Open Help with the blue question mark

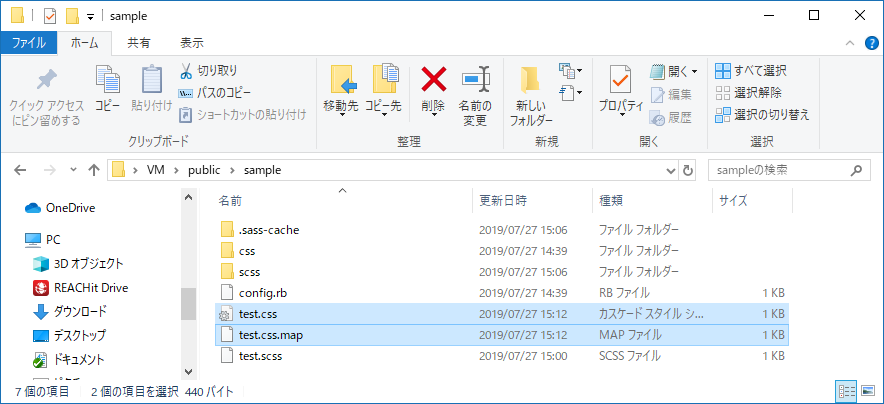point(872,43)
